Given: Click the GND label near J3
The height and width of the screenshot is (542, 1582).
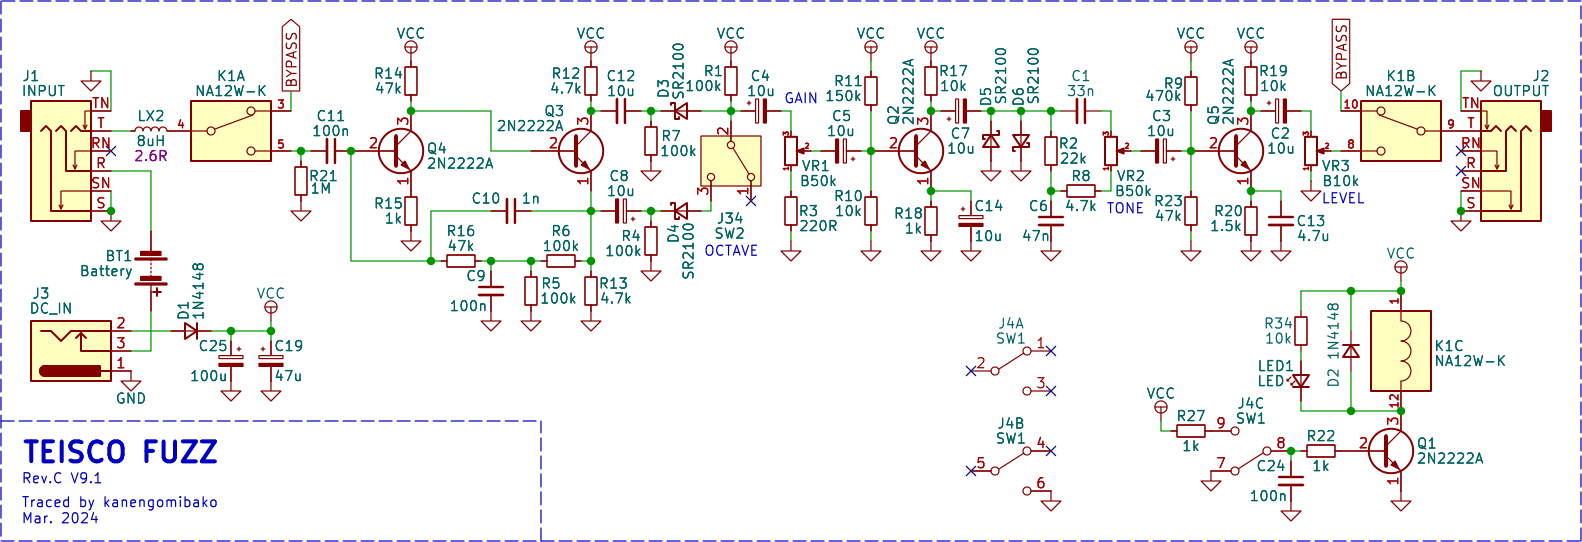Looking at the screenshot, I should click(x=131, y=398).
